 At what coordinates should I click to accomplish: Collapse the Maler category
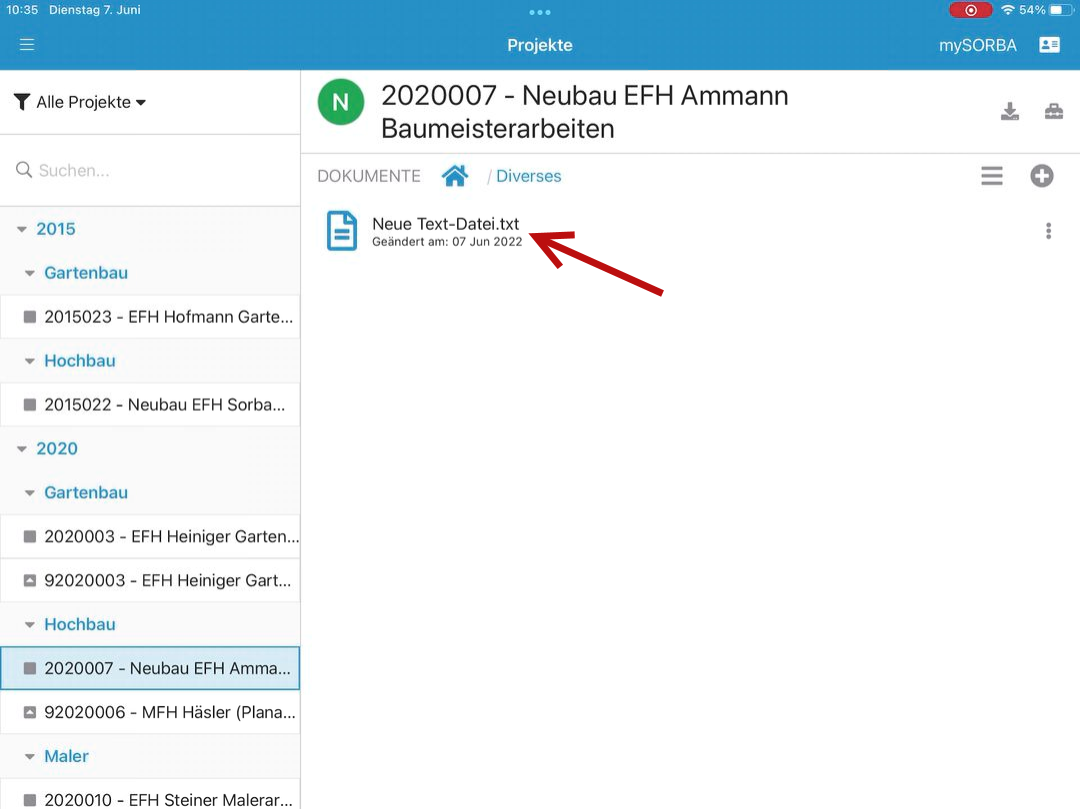(x=30, y=757)
